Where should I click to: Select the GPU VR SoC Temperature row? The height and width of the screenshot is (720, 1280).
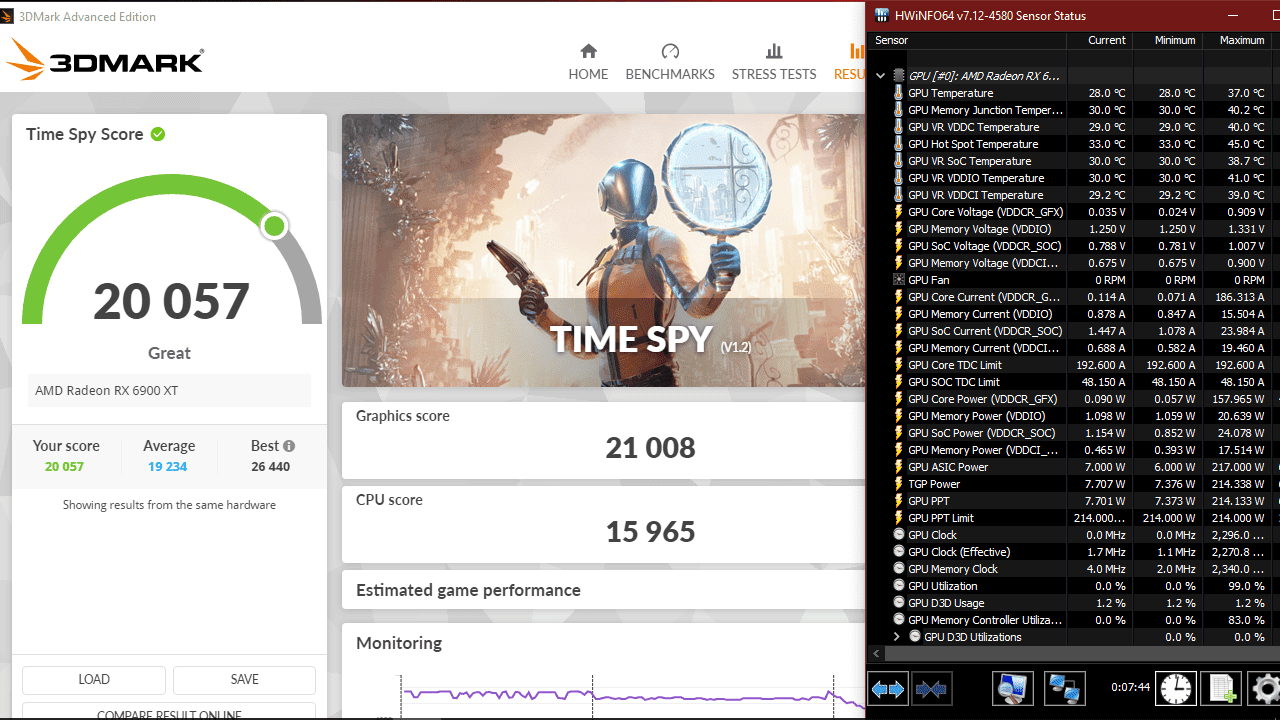click(1074, 161)
